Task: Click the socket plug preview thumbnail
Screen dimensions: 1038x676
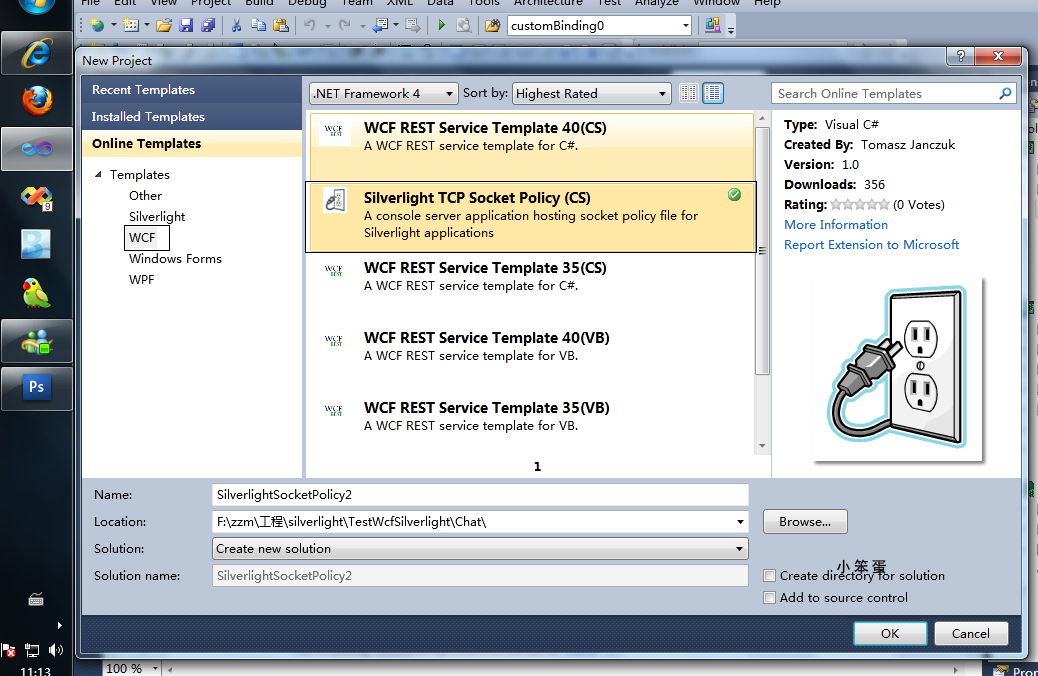Action: [898, 369]
